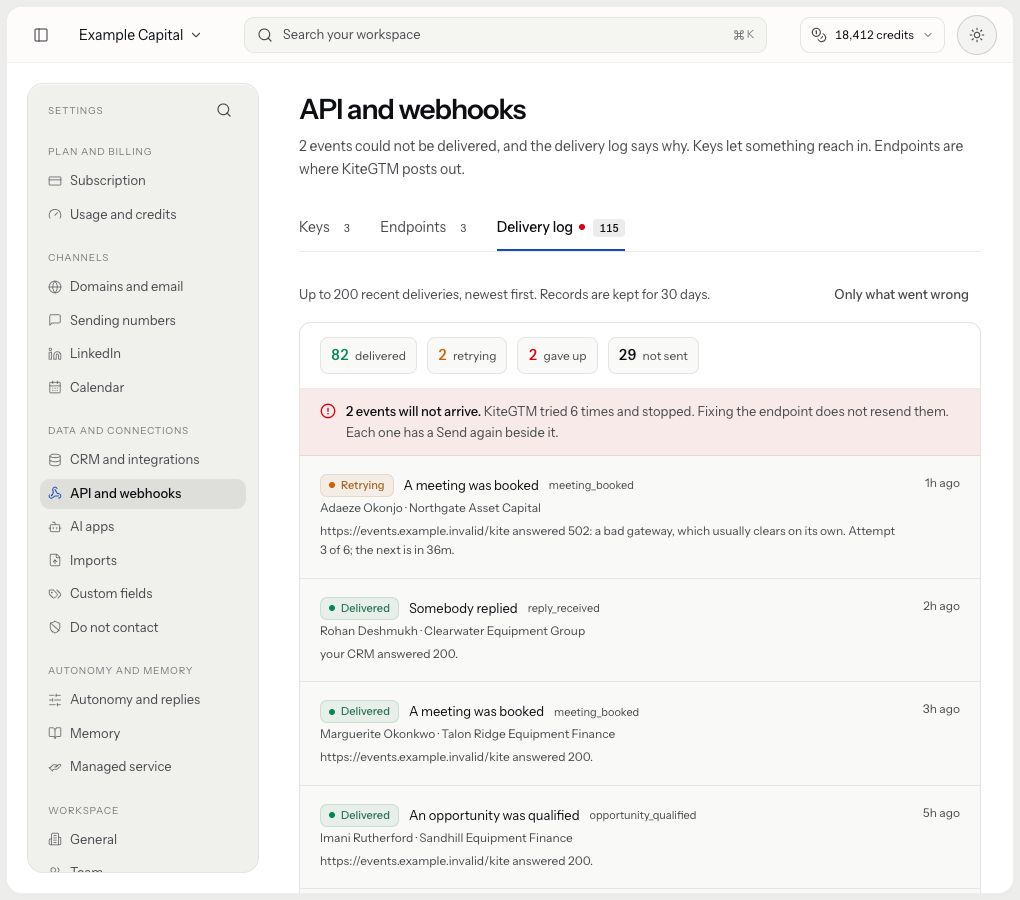The width and height of the screenshot is (1020, 900).
Task: Click the Autonomy and replies sliders icon
Action: pos(55,700)
